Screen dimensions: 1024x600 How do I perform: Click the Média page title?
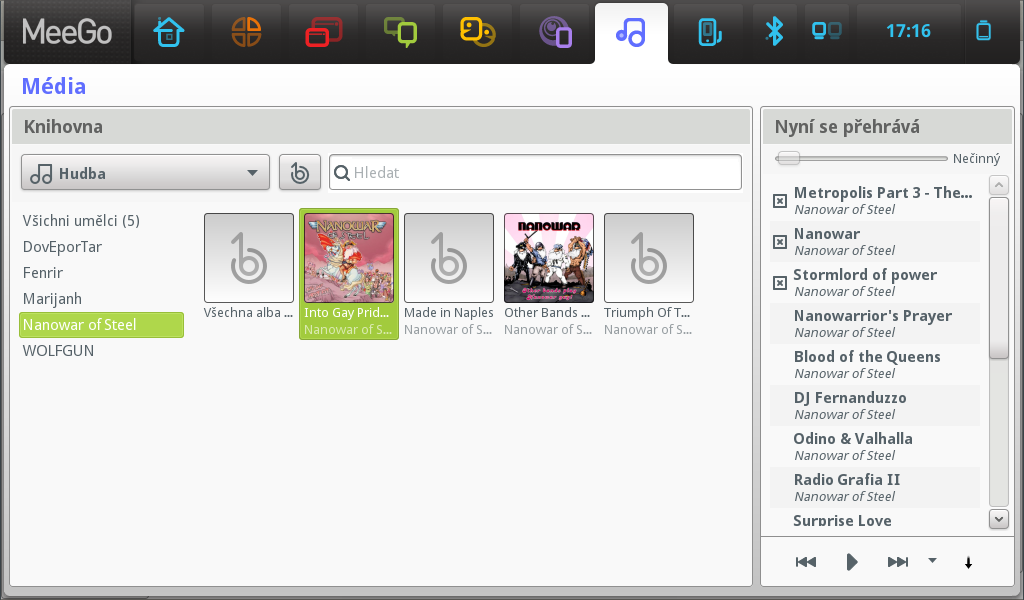pos(54,86)
